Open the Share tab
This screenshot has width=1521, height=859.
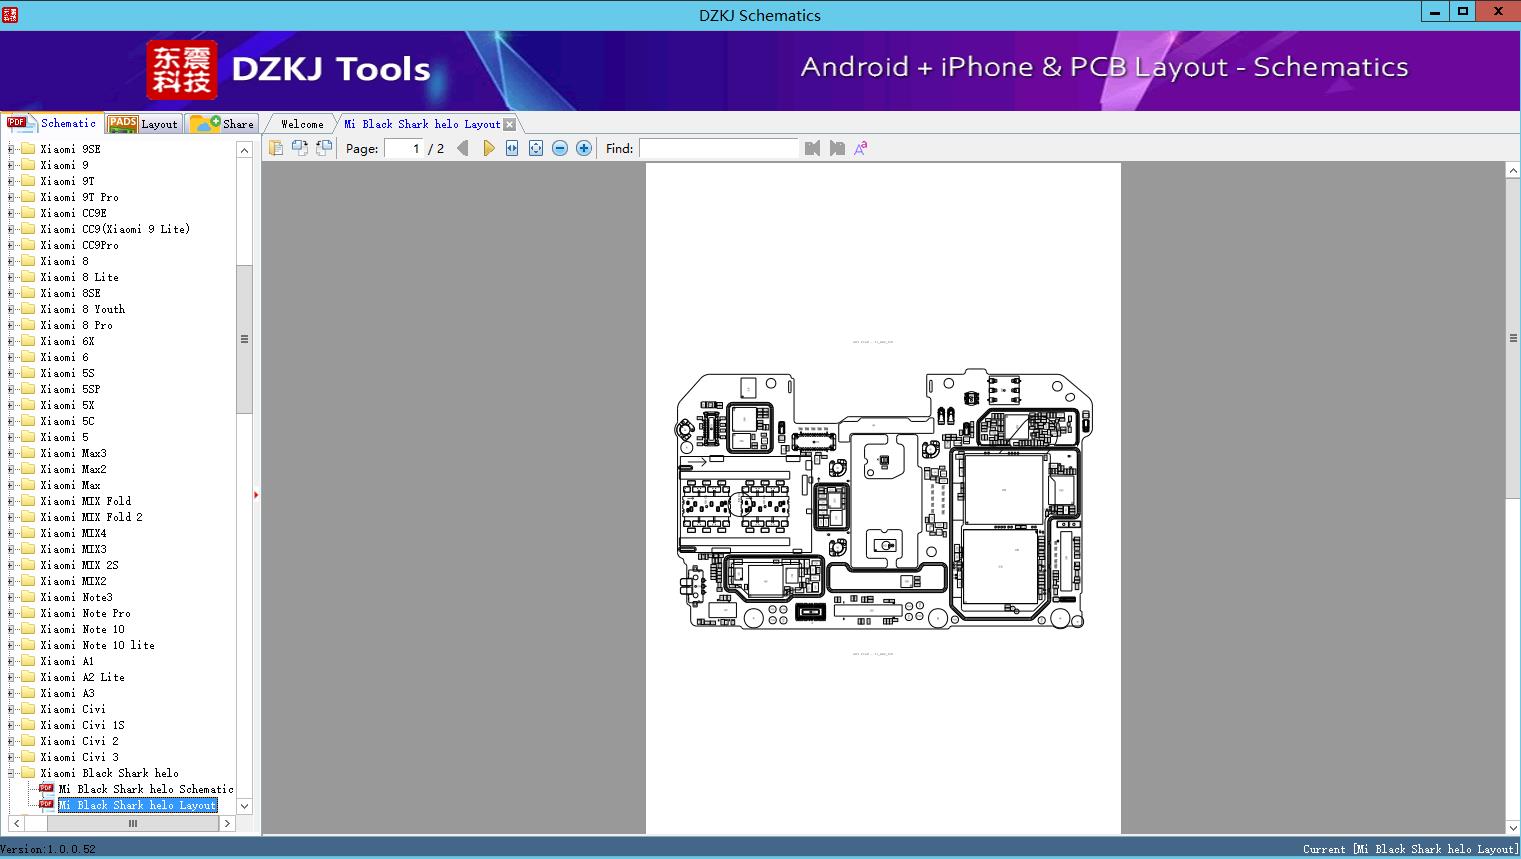[223, 124]
